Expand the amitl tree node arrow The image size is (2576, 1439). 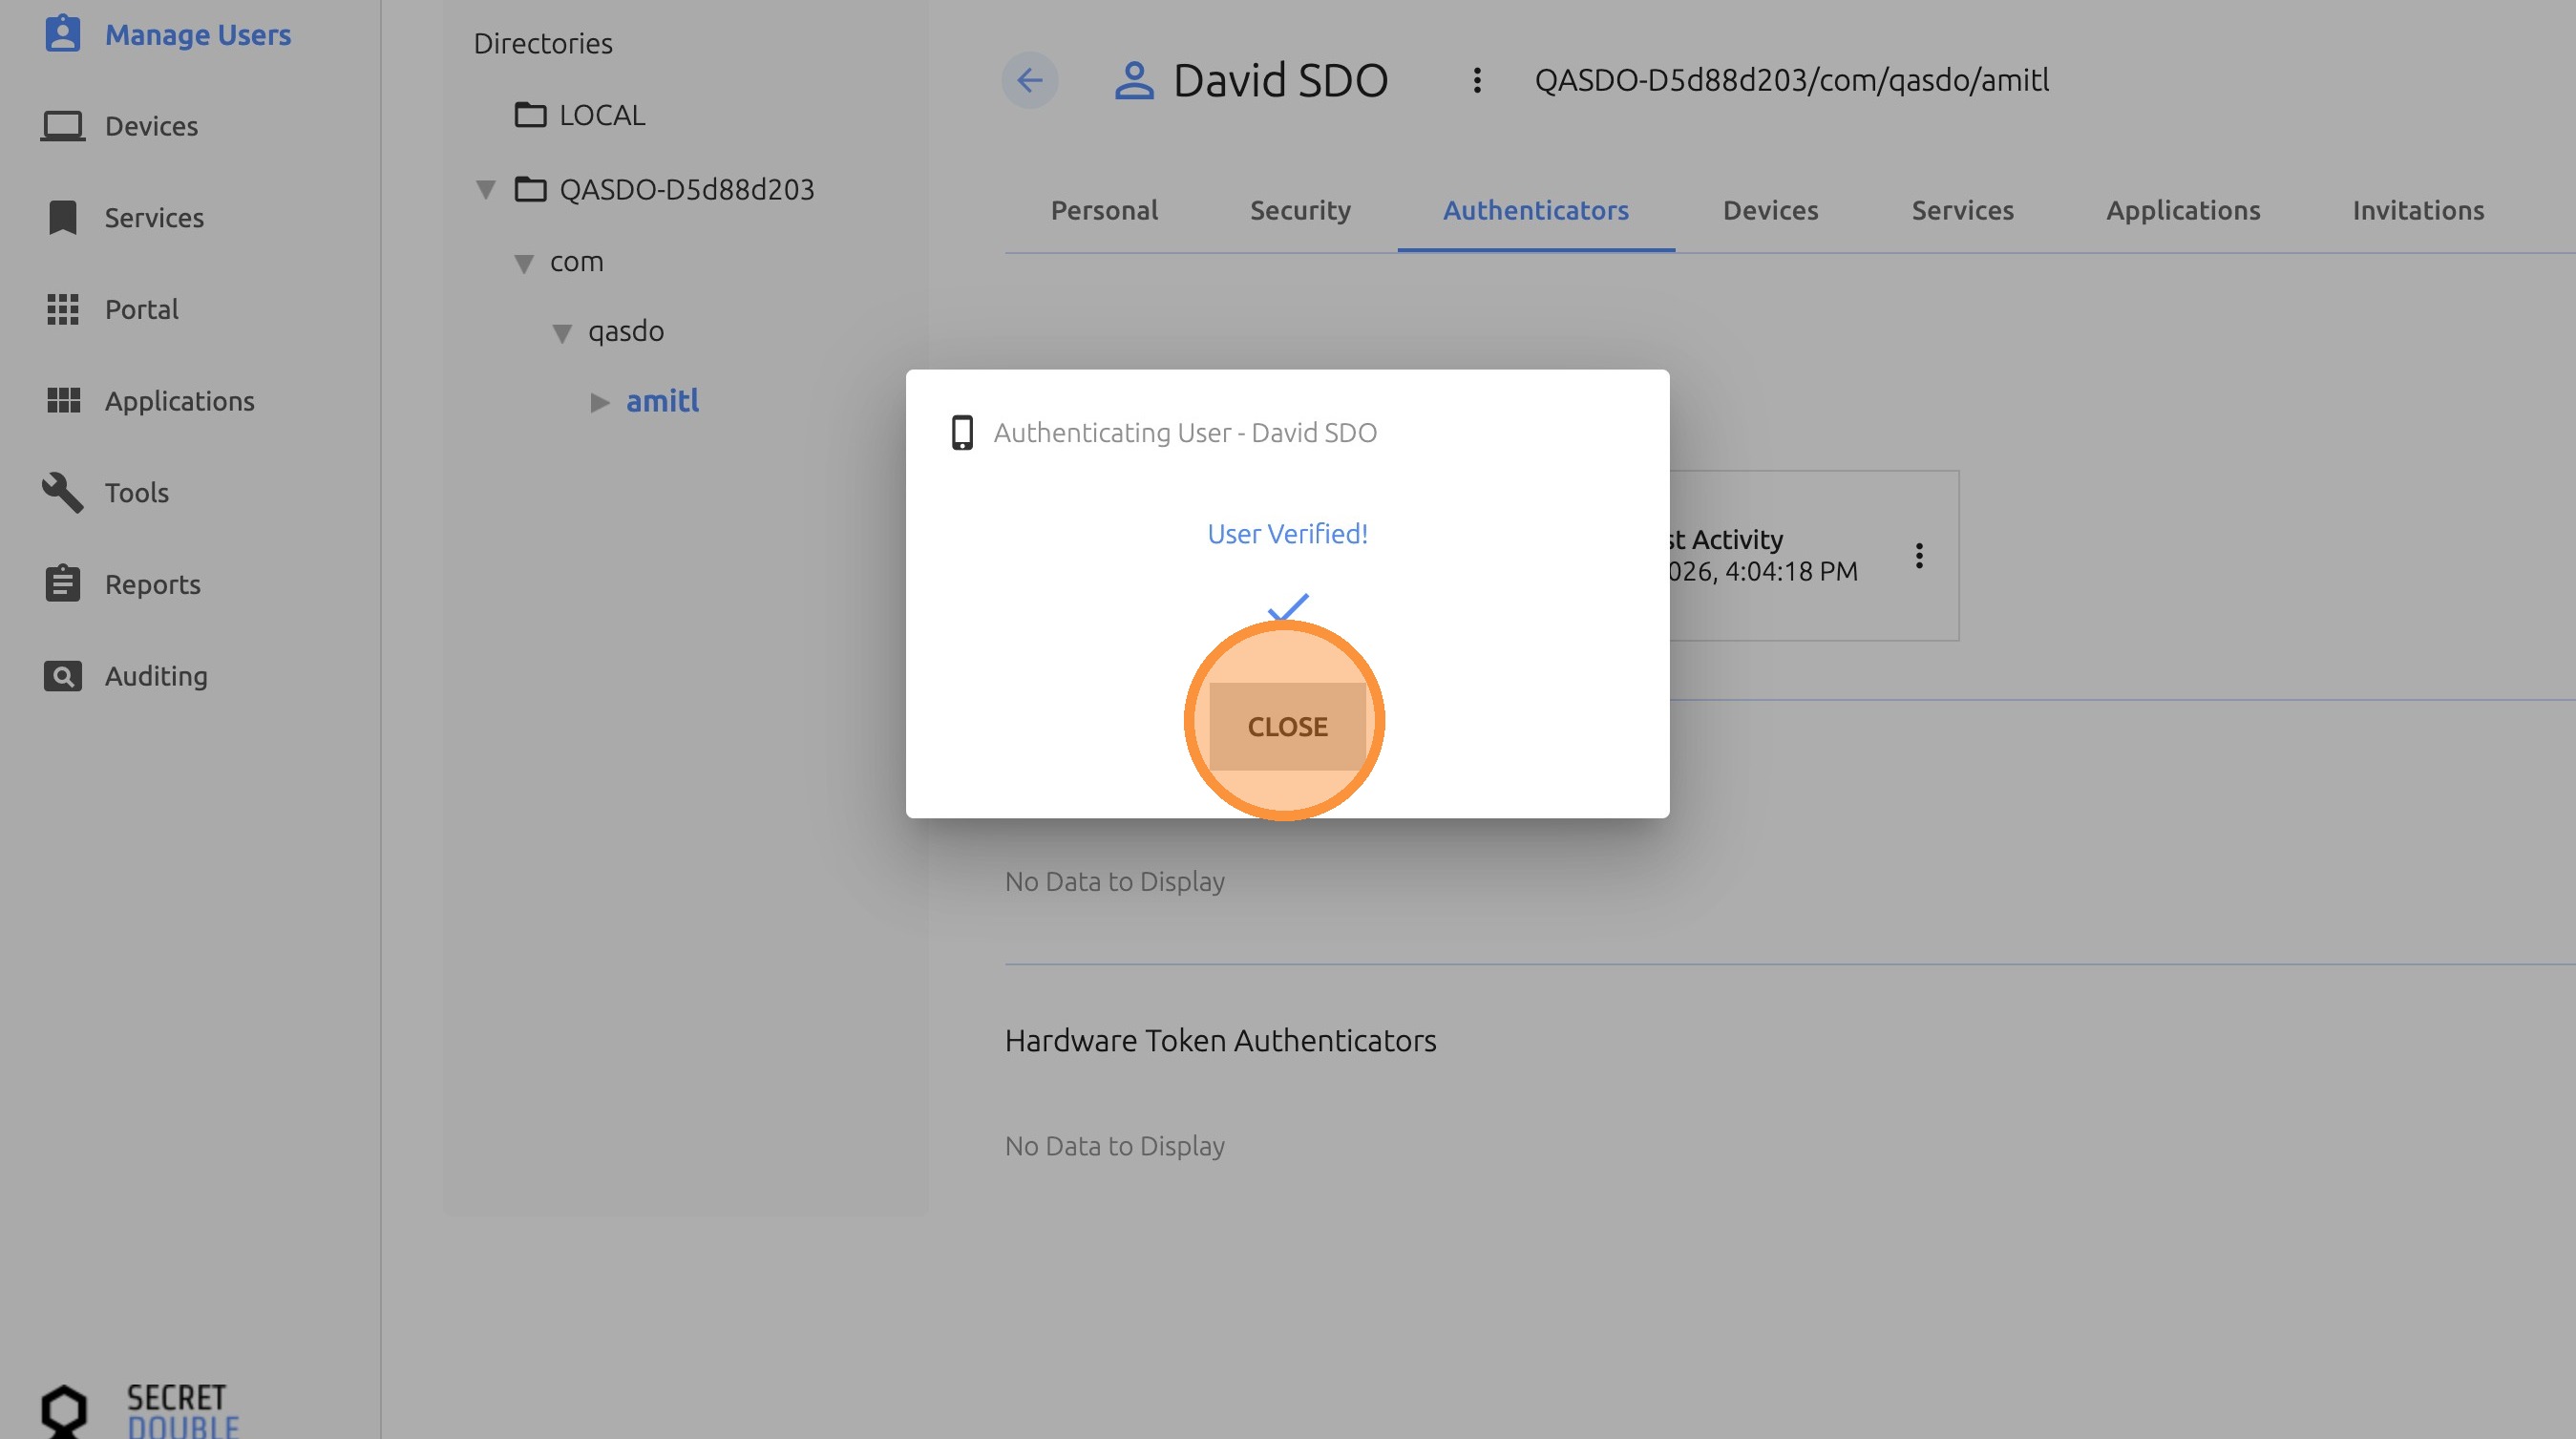point(599,402)
